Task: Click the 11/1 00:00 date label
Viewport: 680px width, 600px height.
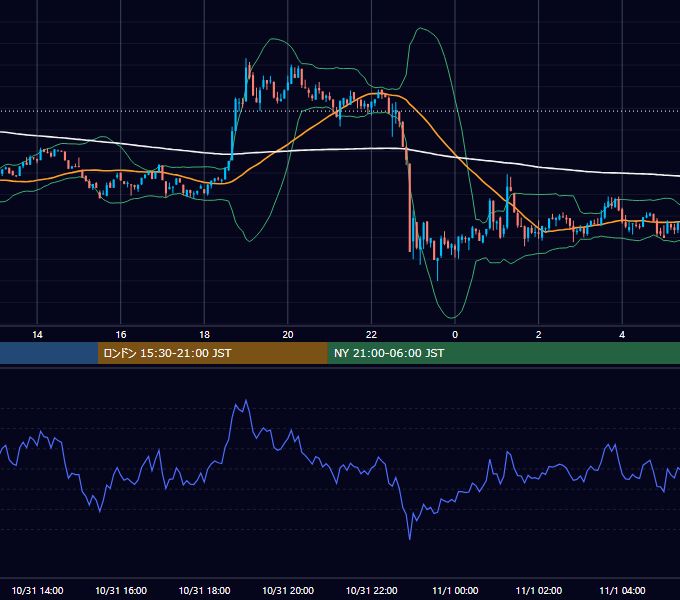Action: tap(455, 590)
